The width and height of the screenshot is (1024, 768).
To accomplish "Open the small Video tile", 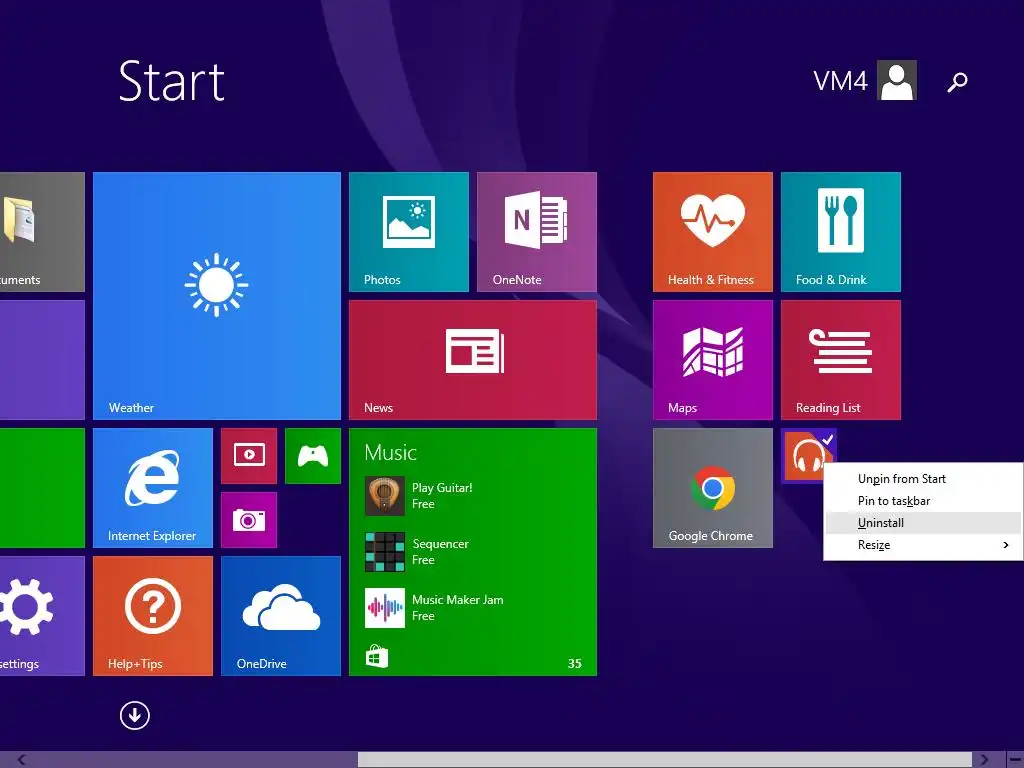I will [249, 456].
